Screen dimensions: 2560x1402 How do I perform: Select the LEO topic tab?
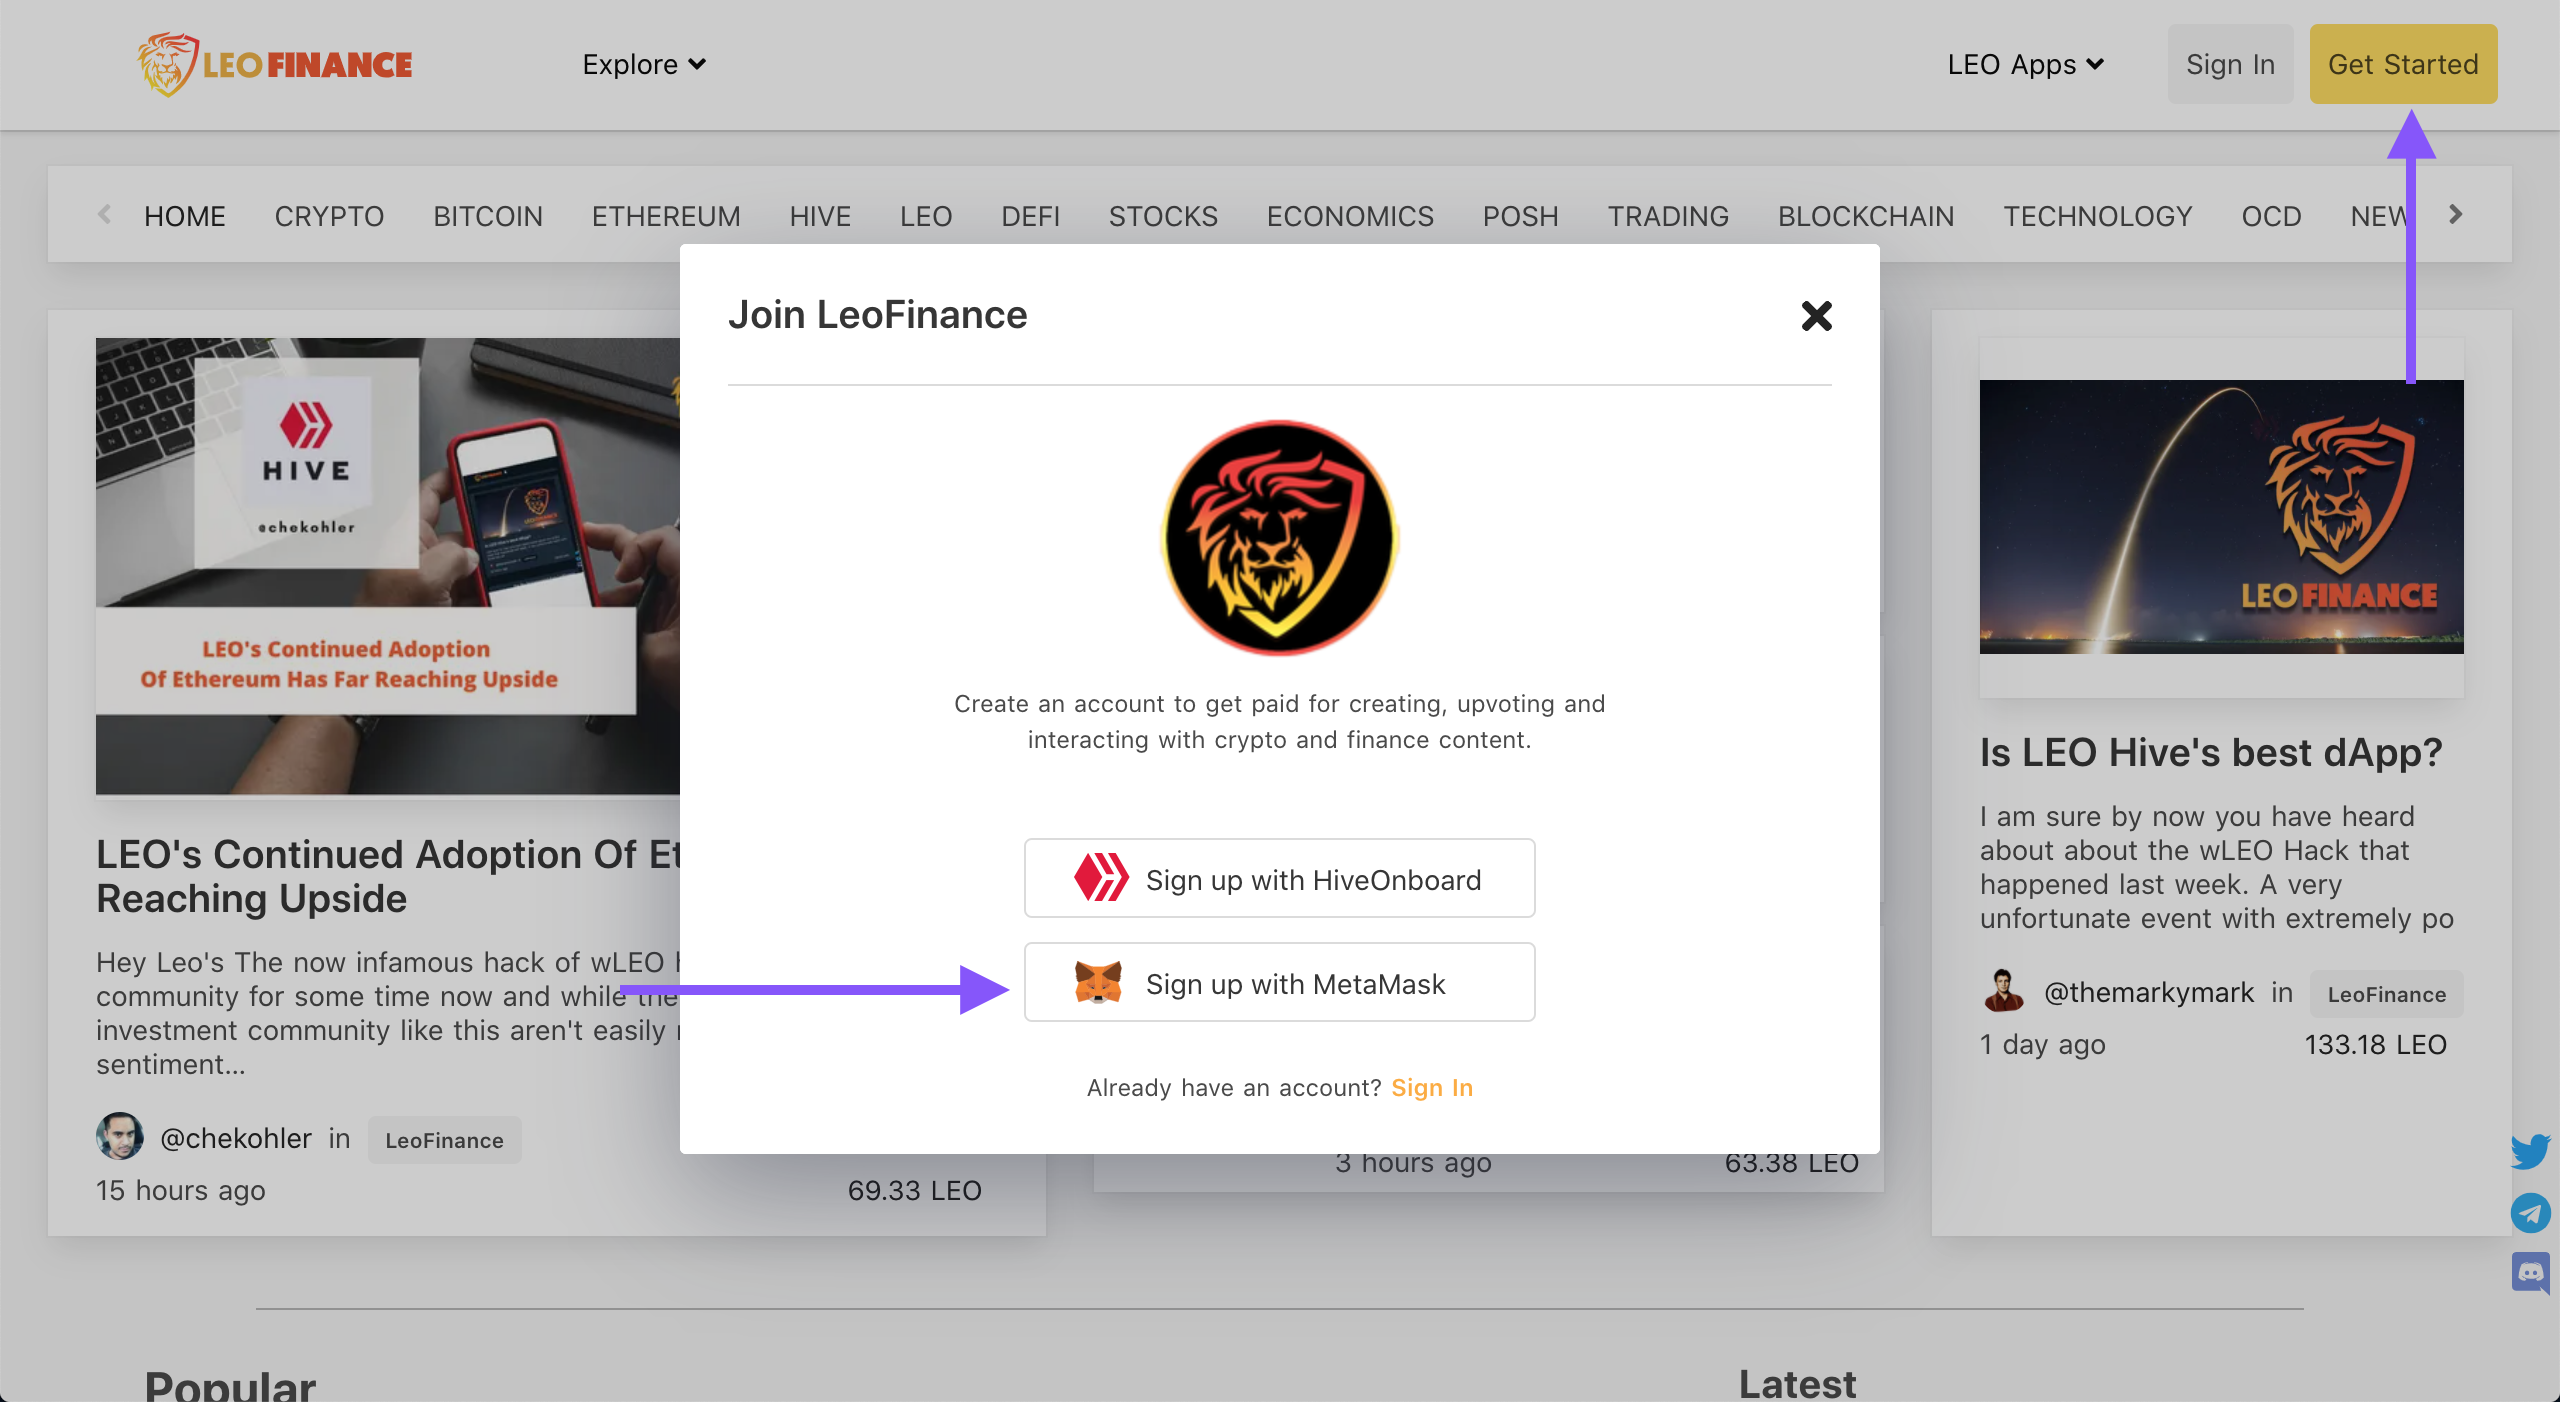tap(926, 216)
